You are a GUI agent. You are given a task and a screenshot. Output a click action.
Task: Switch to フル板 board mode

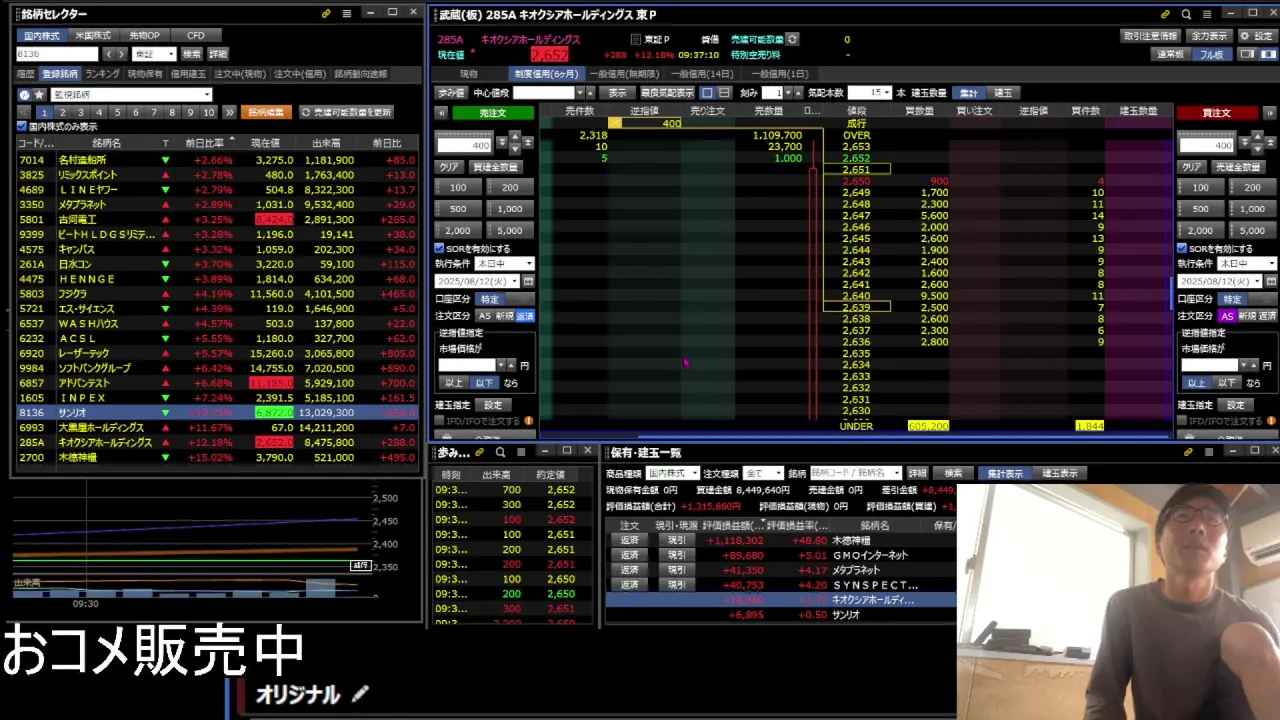click(1212, 55)
